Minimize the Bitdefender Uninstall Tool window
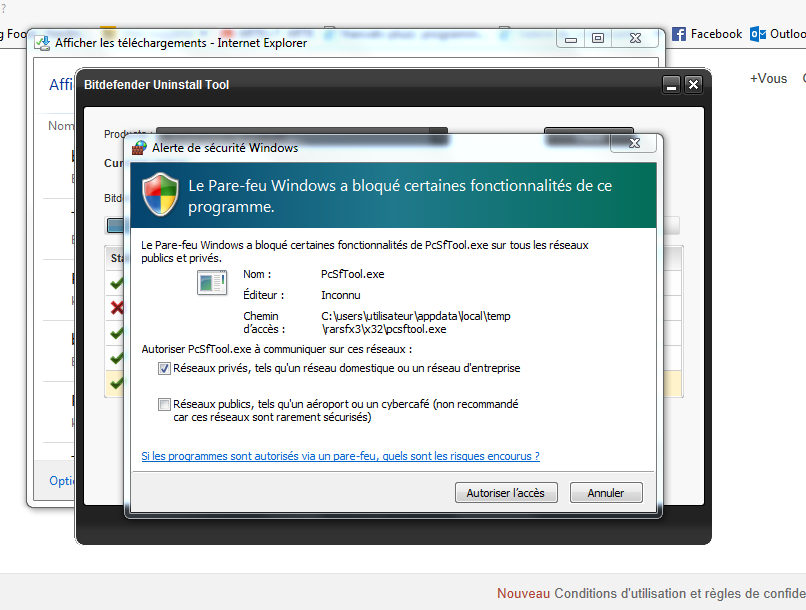 pyautogui.click(x=671, y=85)
